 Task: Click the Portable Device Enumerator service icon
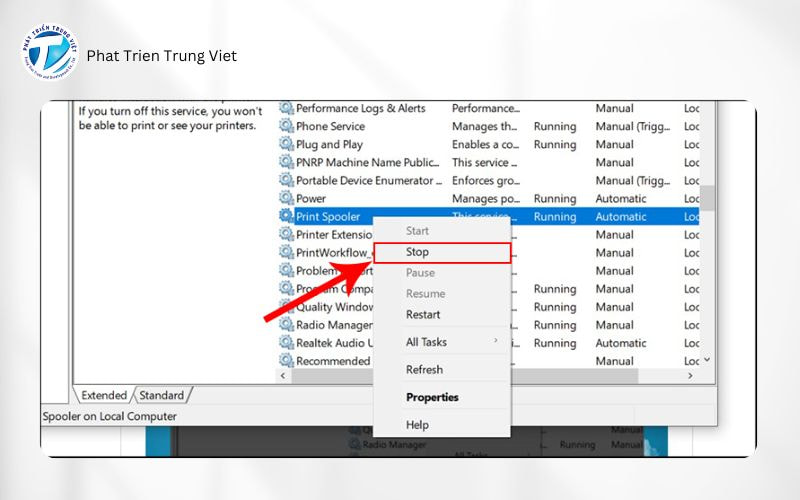point(287,180)
